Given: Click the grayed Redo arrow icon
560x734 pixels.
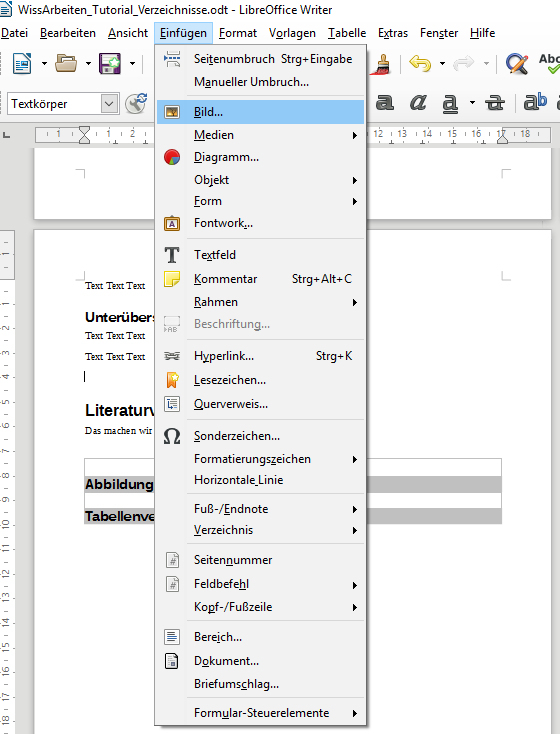Looking at the screenshot, I should click(x=464, y=63).
